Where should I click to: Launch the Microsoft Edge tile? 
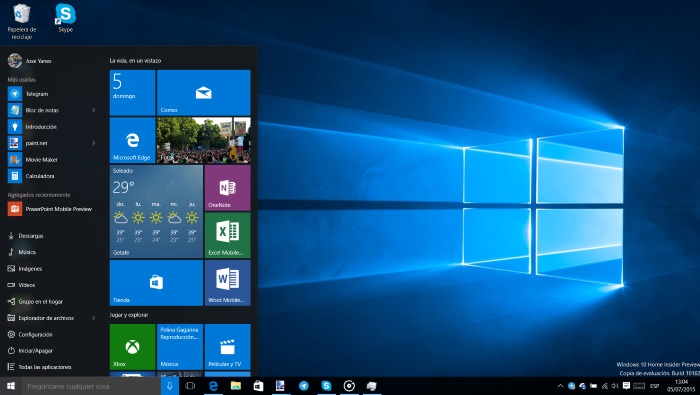tap(133, 140)
